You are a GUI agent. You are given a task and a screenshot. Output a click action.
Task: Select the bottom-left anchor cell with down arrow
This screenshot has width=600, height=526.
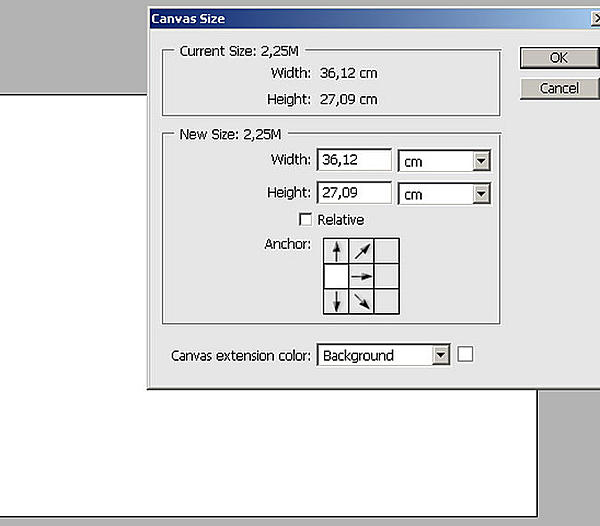tap(336, 301)
